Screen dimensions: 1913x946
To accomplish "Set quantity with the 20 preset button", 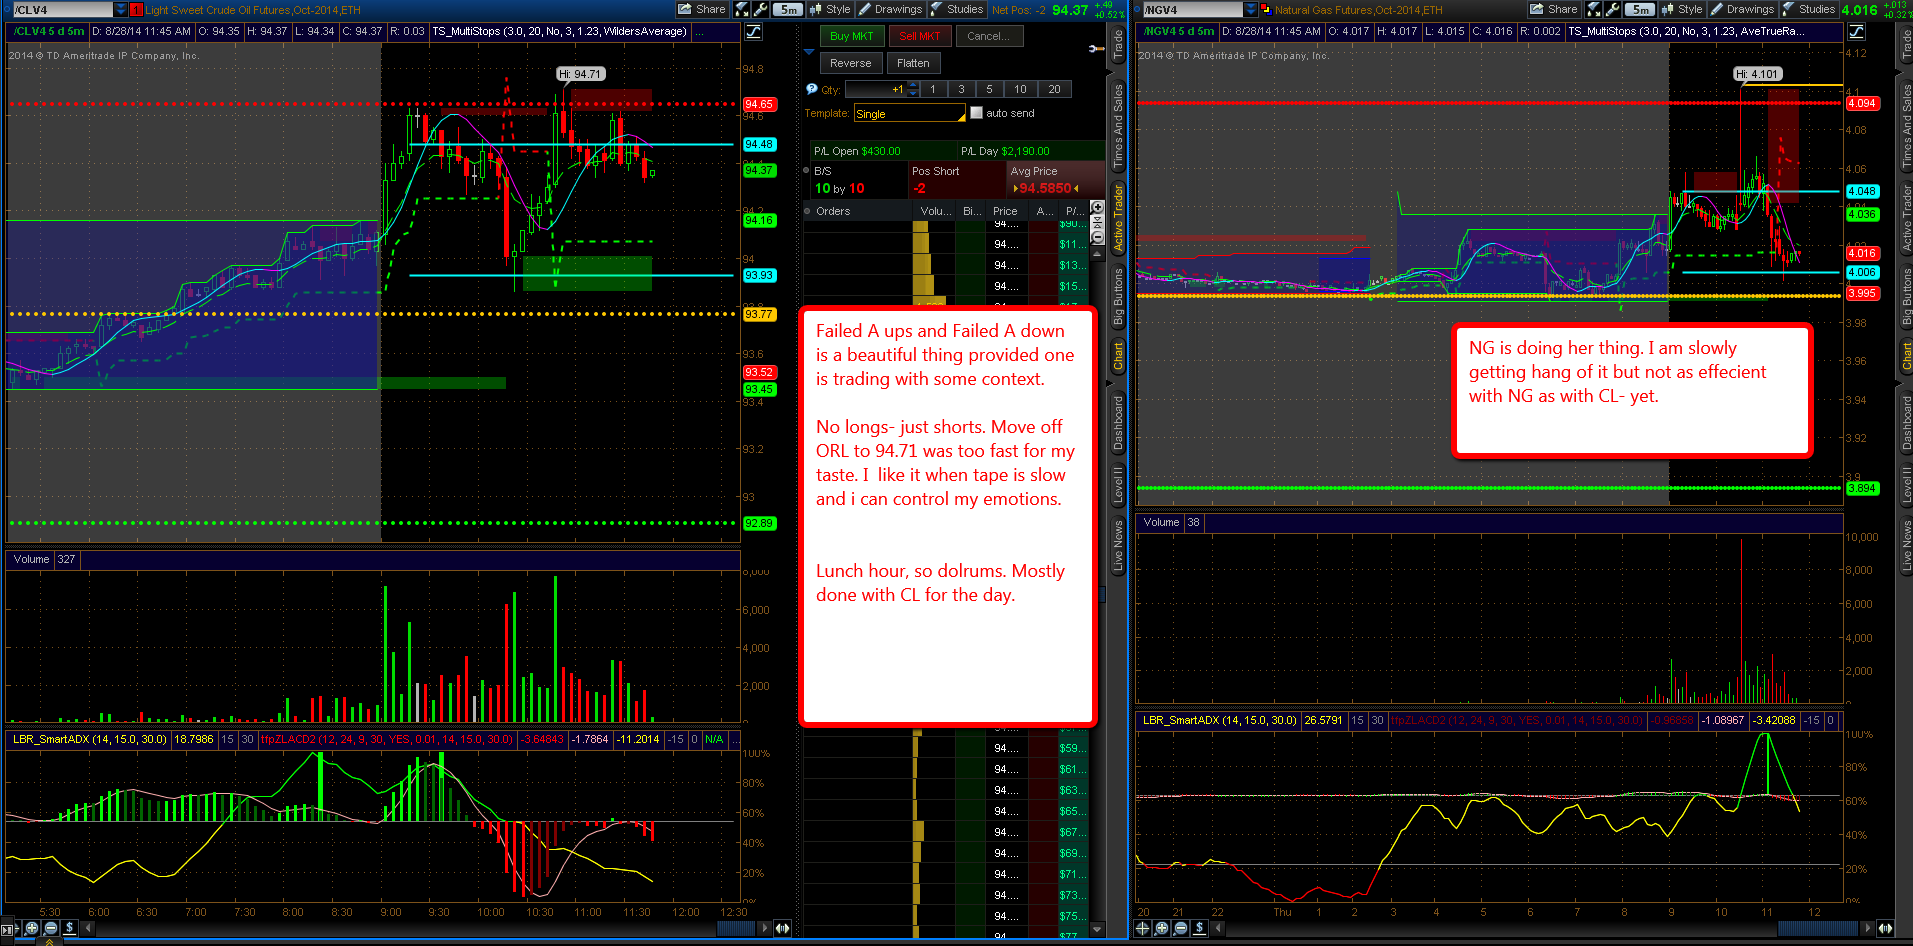I will click(1054, 89).
